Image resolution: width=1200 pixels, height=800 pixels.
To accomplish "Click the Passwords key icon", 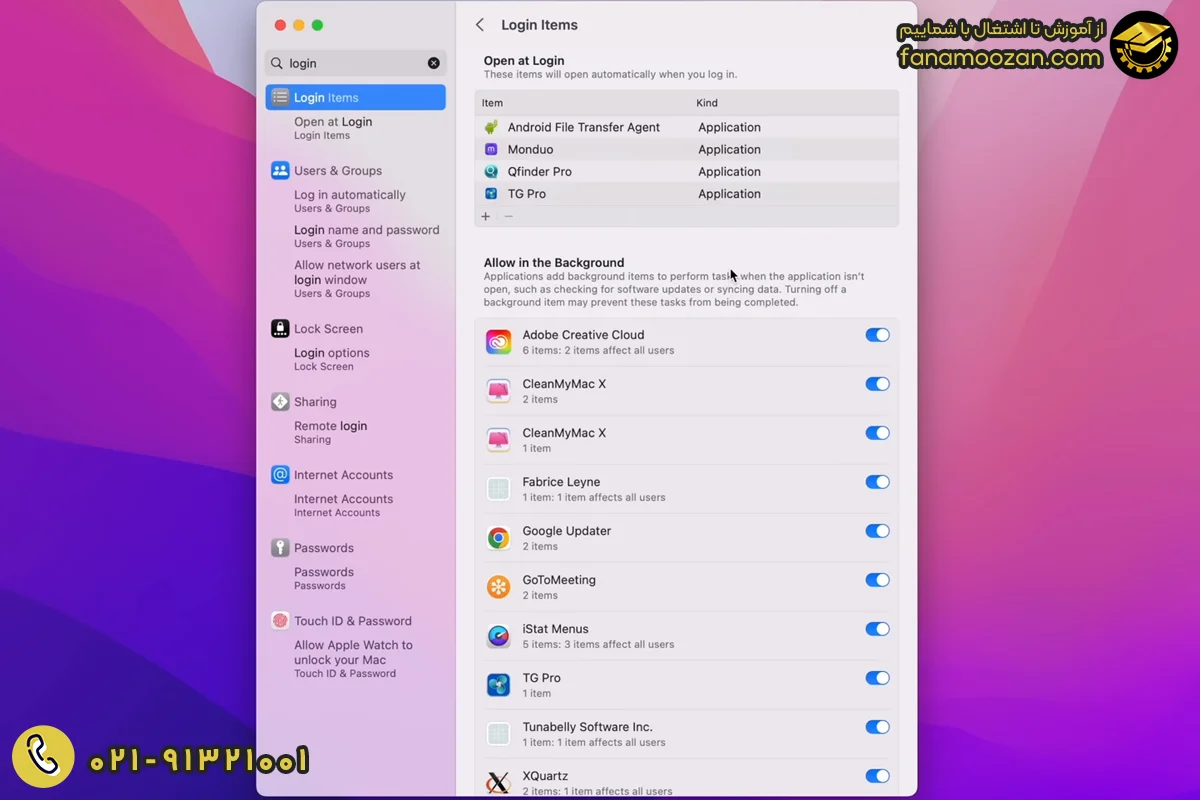I will click(x=280, y=547).
